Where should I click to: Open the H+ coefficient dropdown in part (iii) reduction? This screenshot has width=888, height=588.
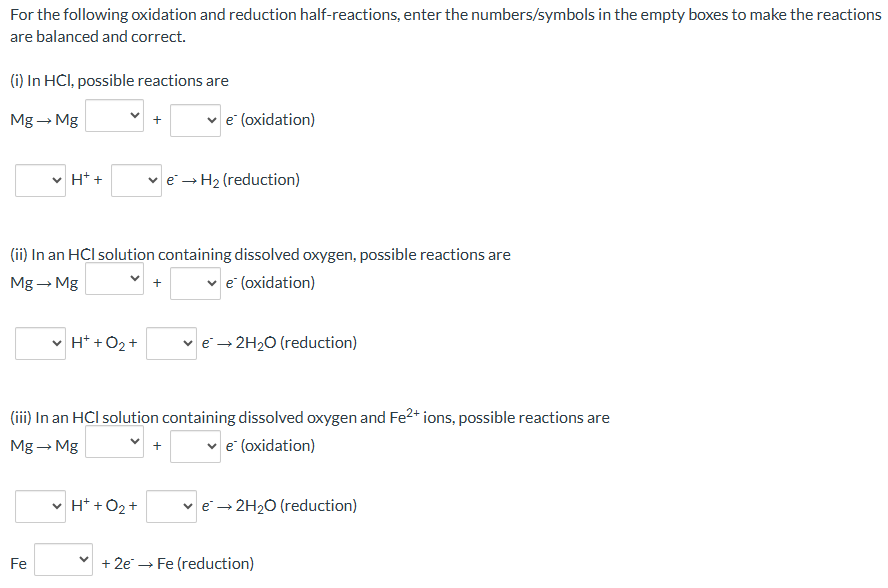(x=40, y=505)
